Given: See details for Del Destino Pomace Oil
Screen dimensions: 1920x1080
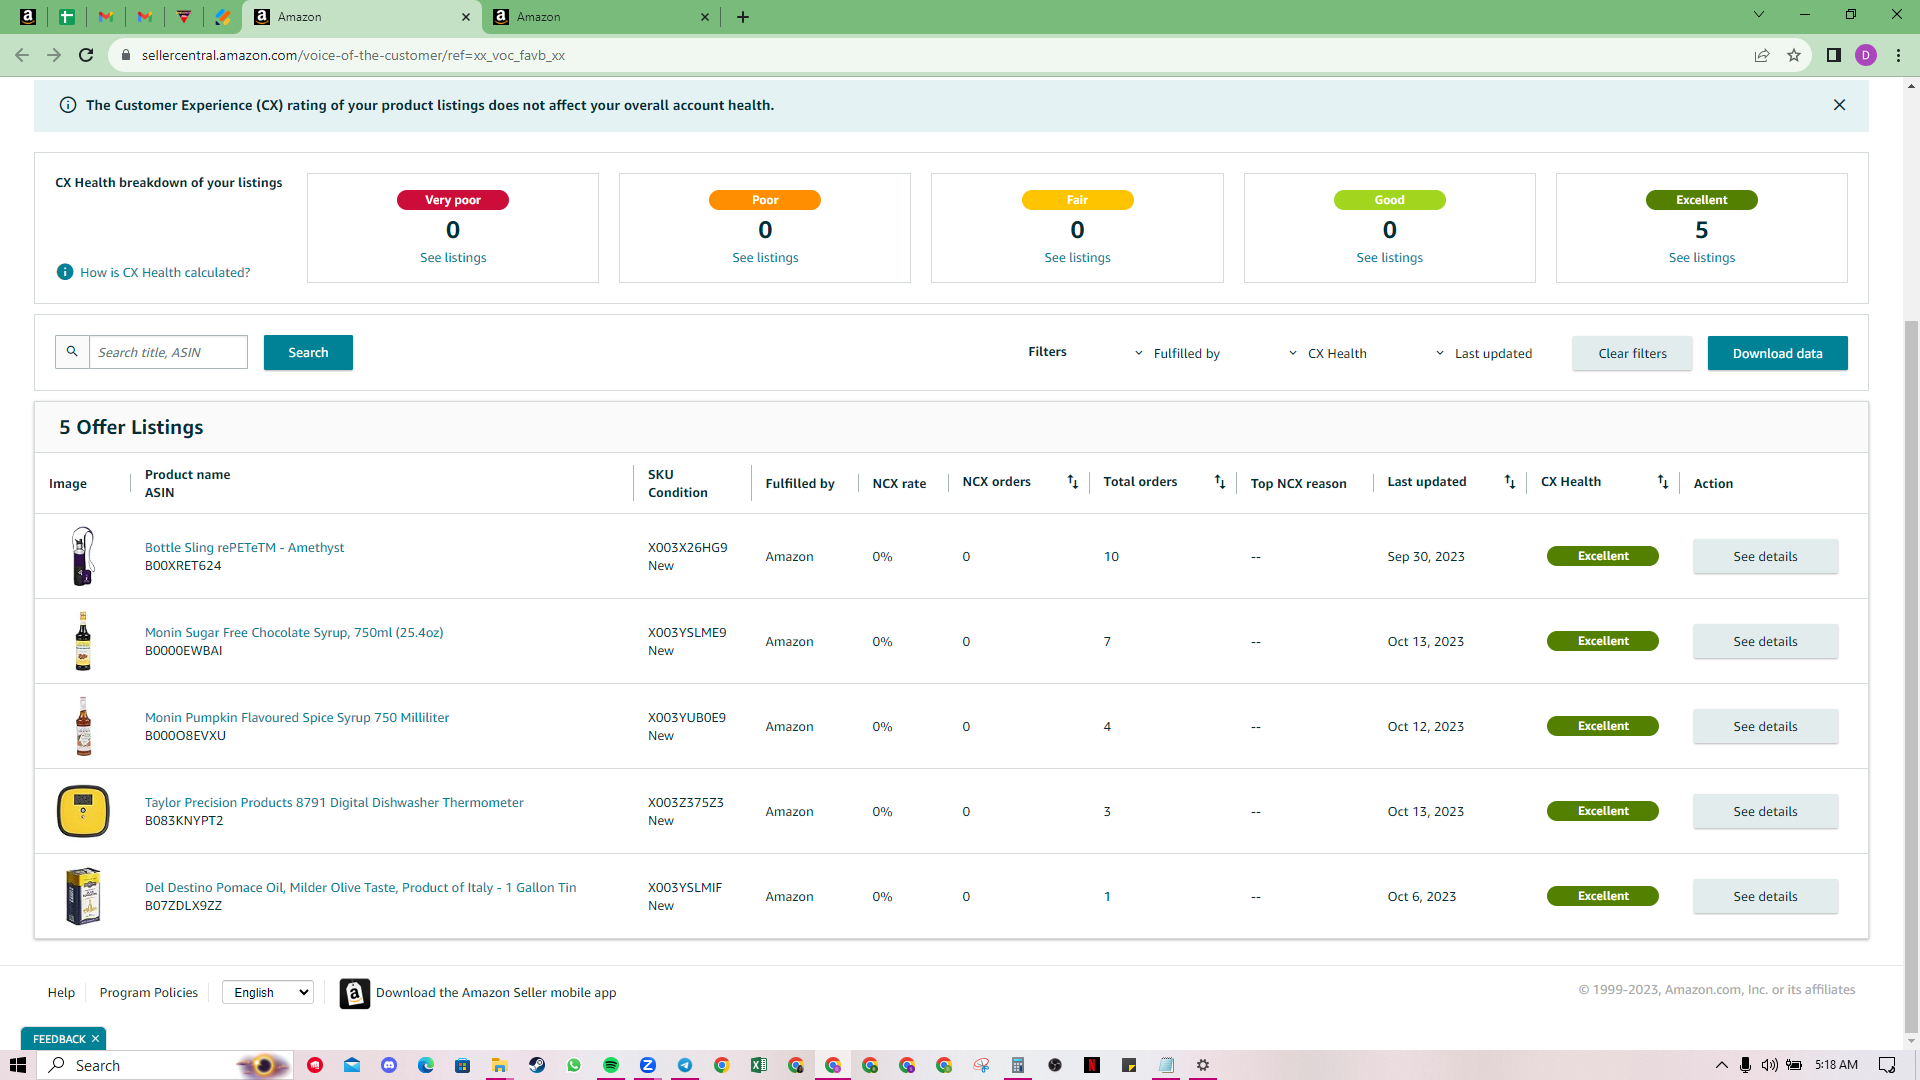Looking at the screenshot, I should pyautogui.click(x=1765, y=897).
